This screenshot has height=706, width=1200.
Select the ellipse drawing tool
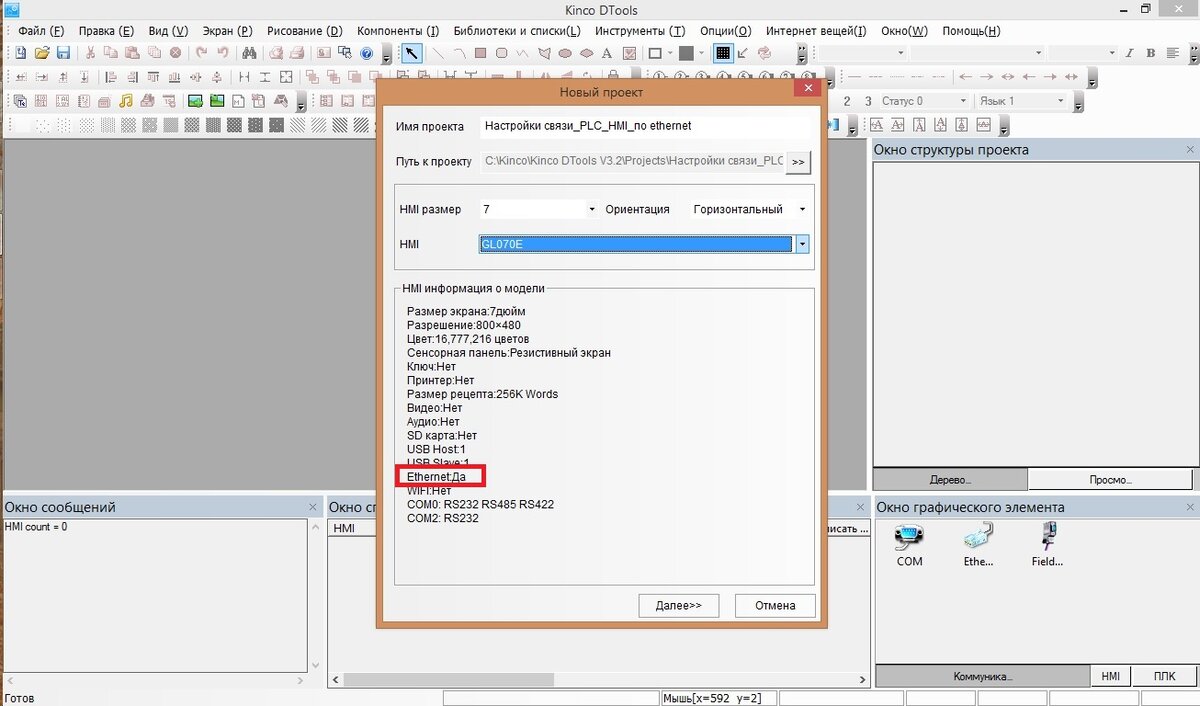coord(565,53)
